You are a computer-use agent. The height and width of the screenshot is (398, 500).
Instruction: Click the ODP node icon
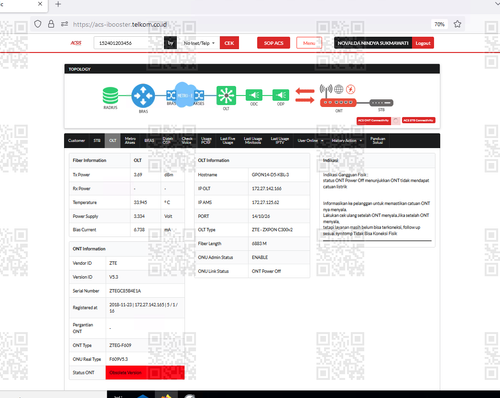coord(281,95)
